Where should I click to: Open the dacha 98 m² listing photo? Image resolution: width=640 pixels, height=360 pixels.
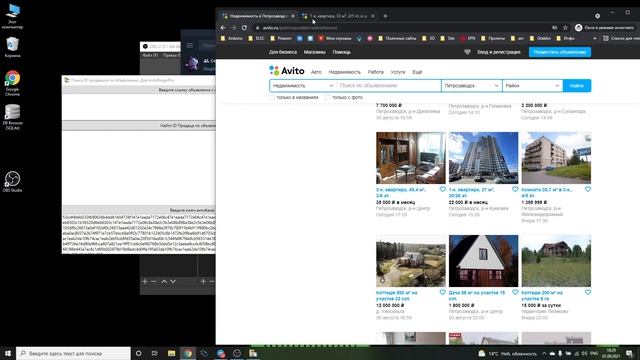(x=483, y=261)
